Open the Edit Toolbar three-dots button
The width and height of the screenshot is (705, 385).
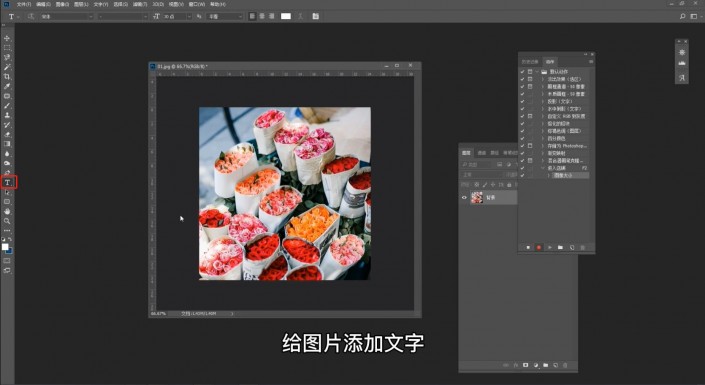[x=7, y=231]
